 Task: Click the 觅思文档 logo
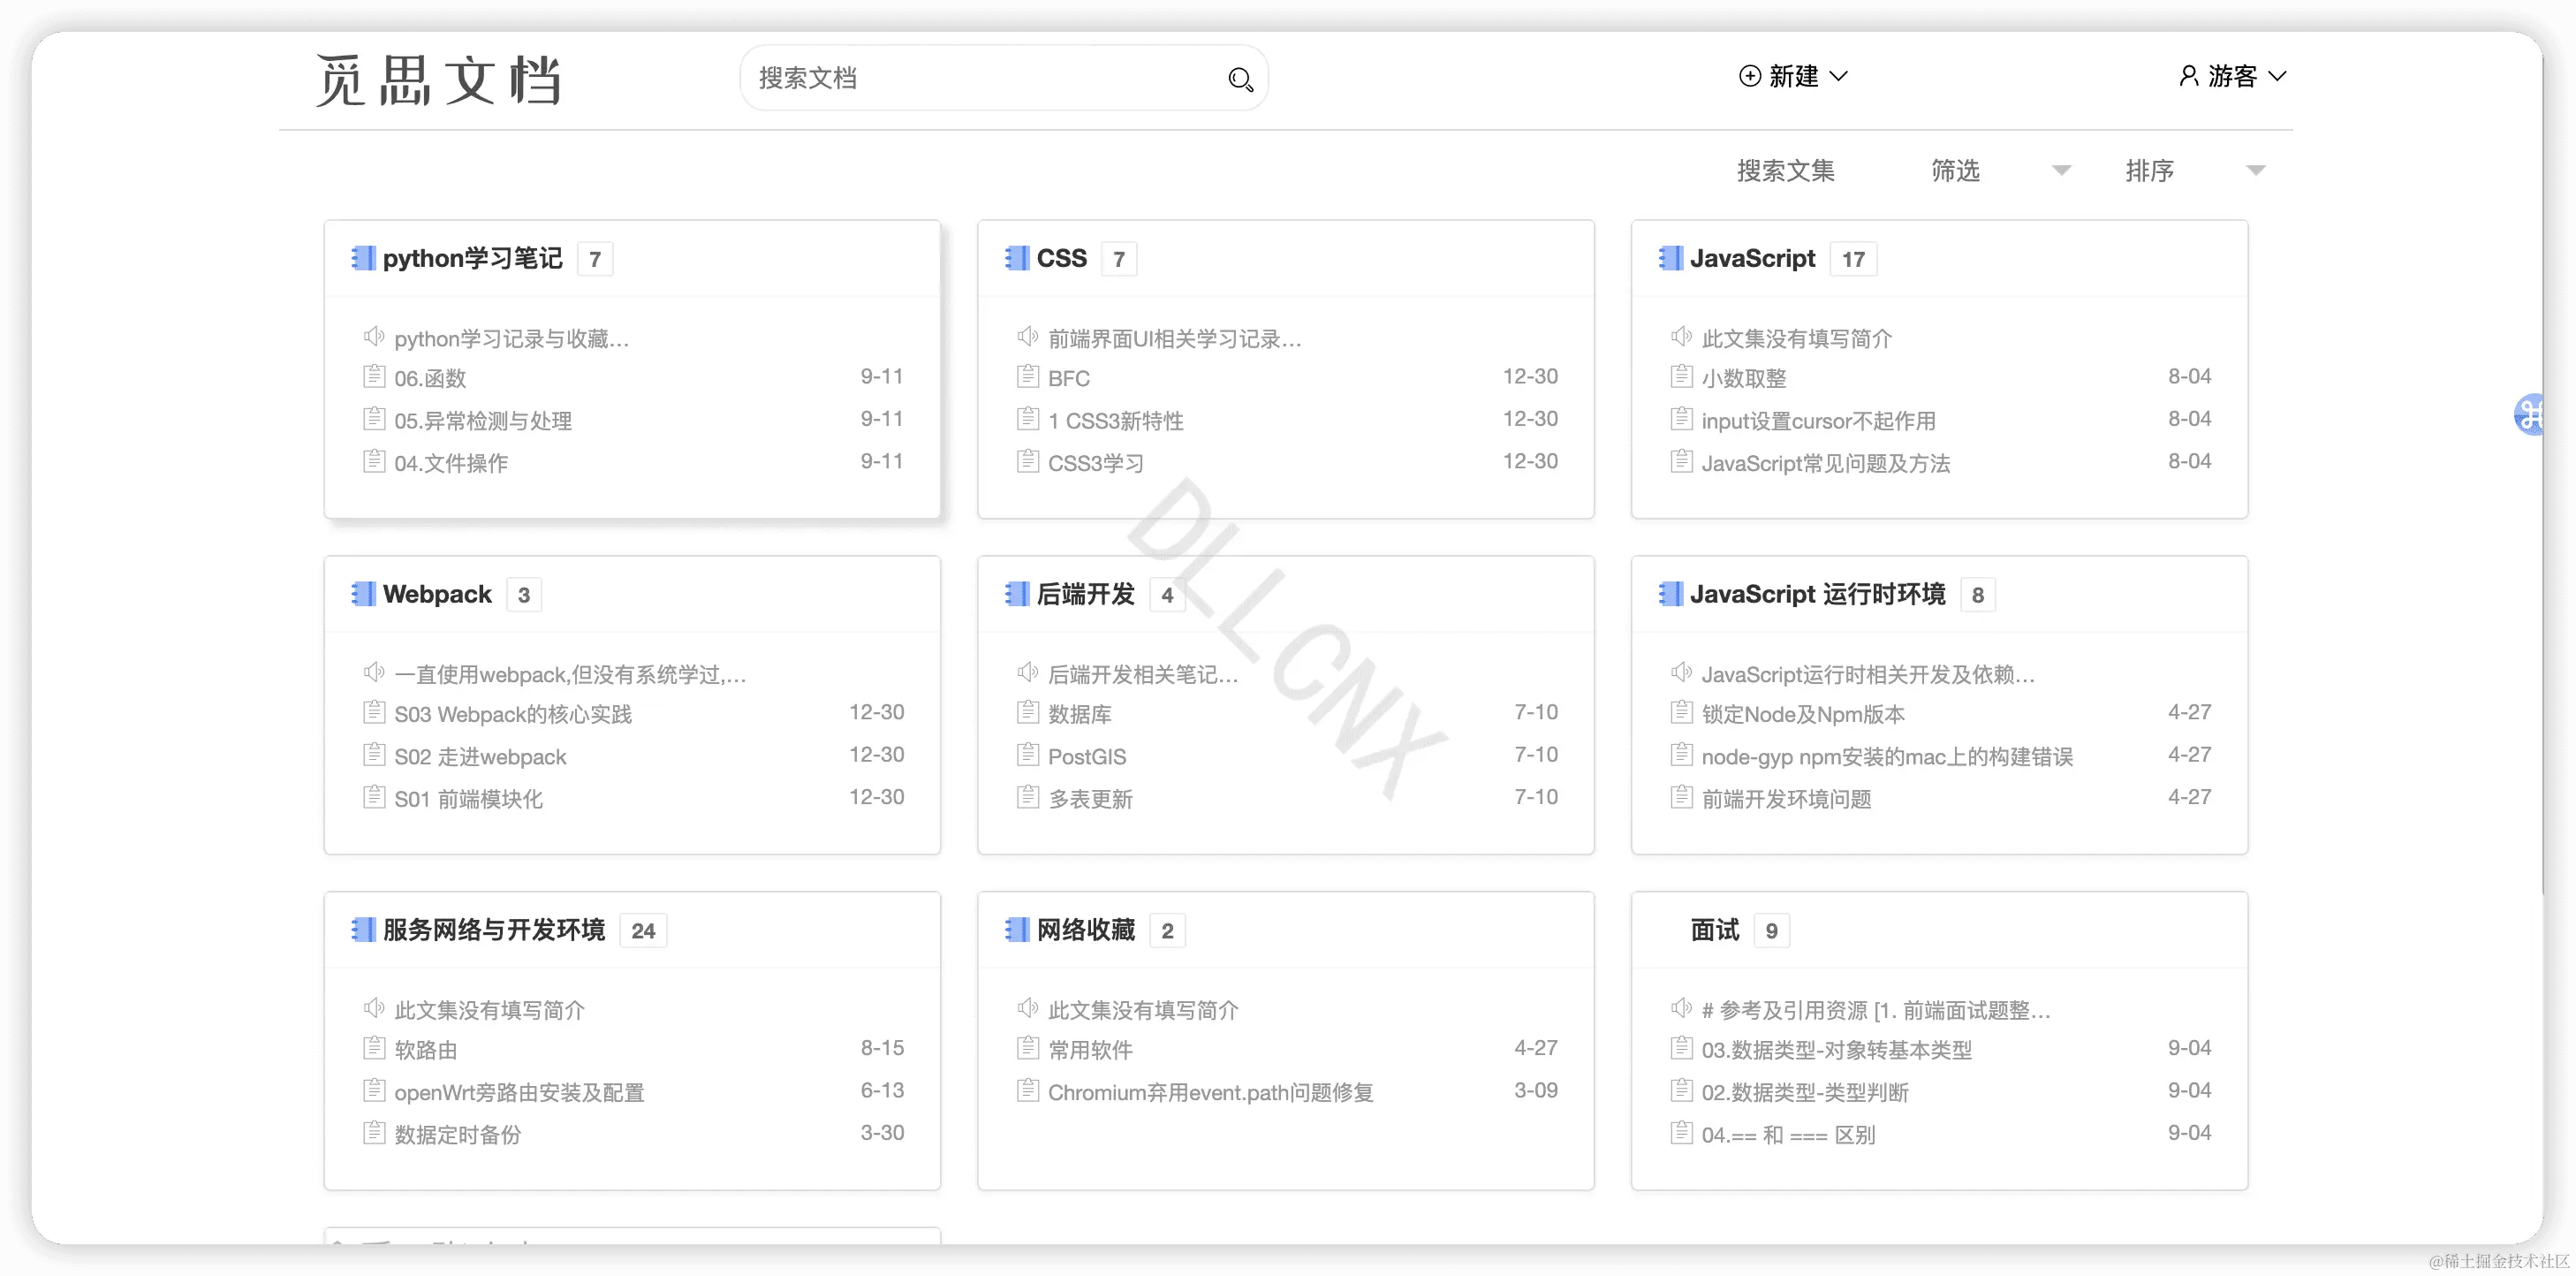[438, 80]
